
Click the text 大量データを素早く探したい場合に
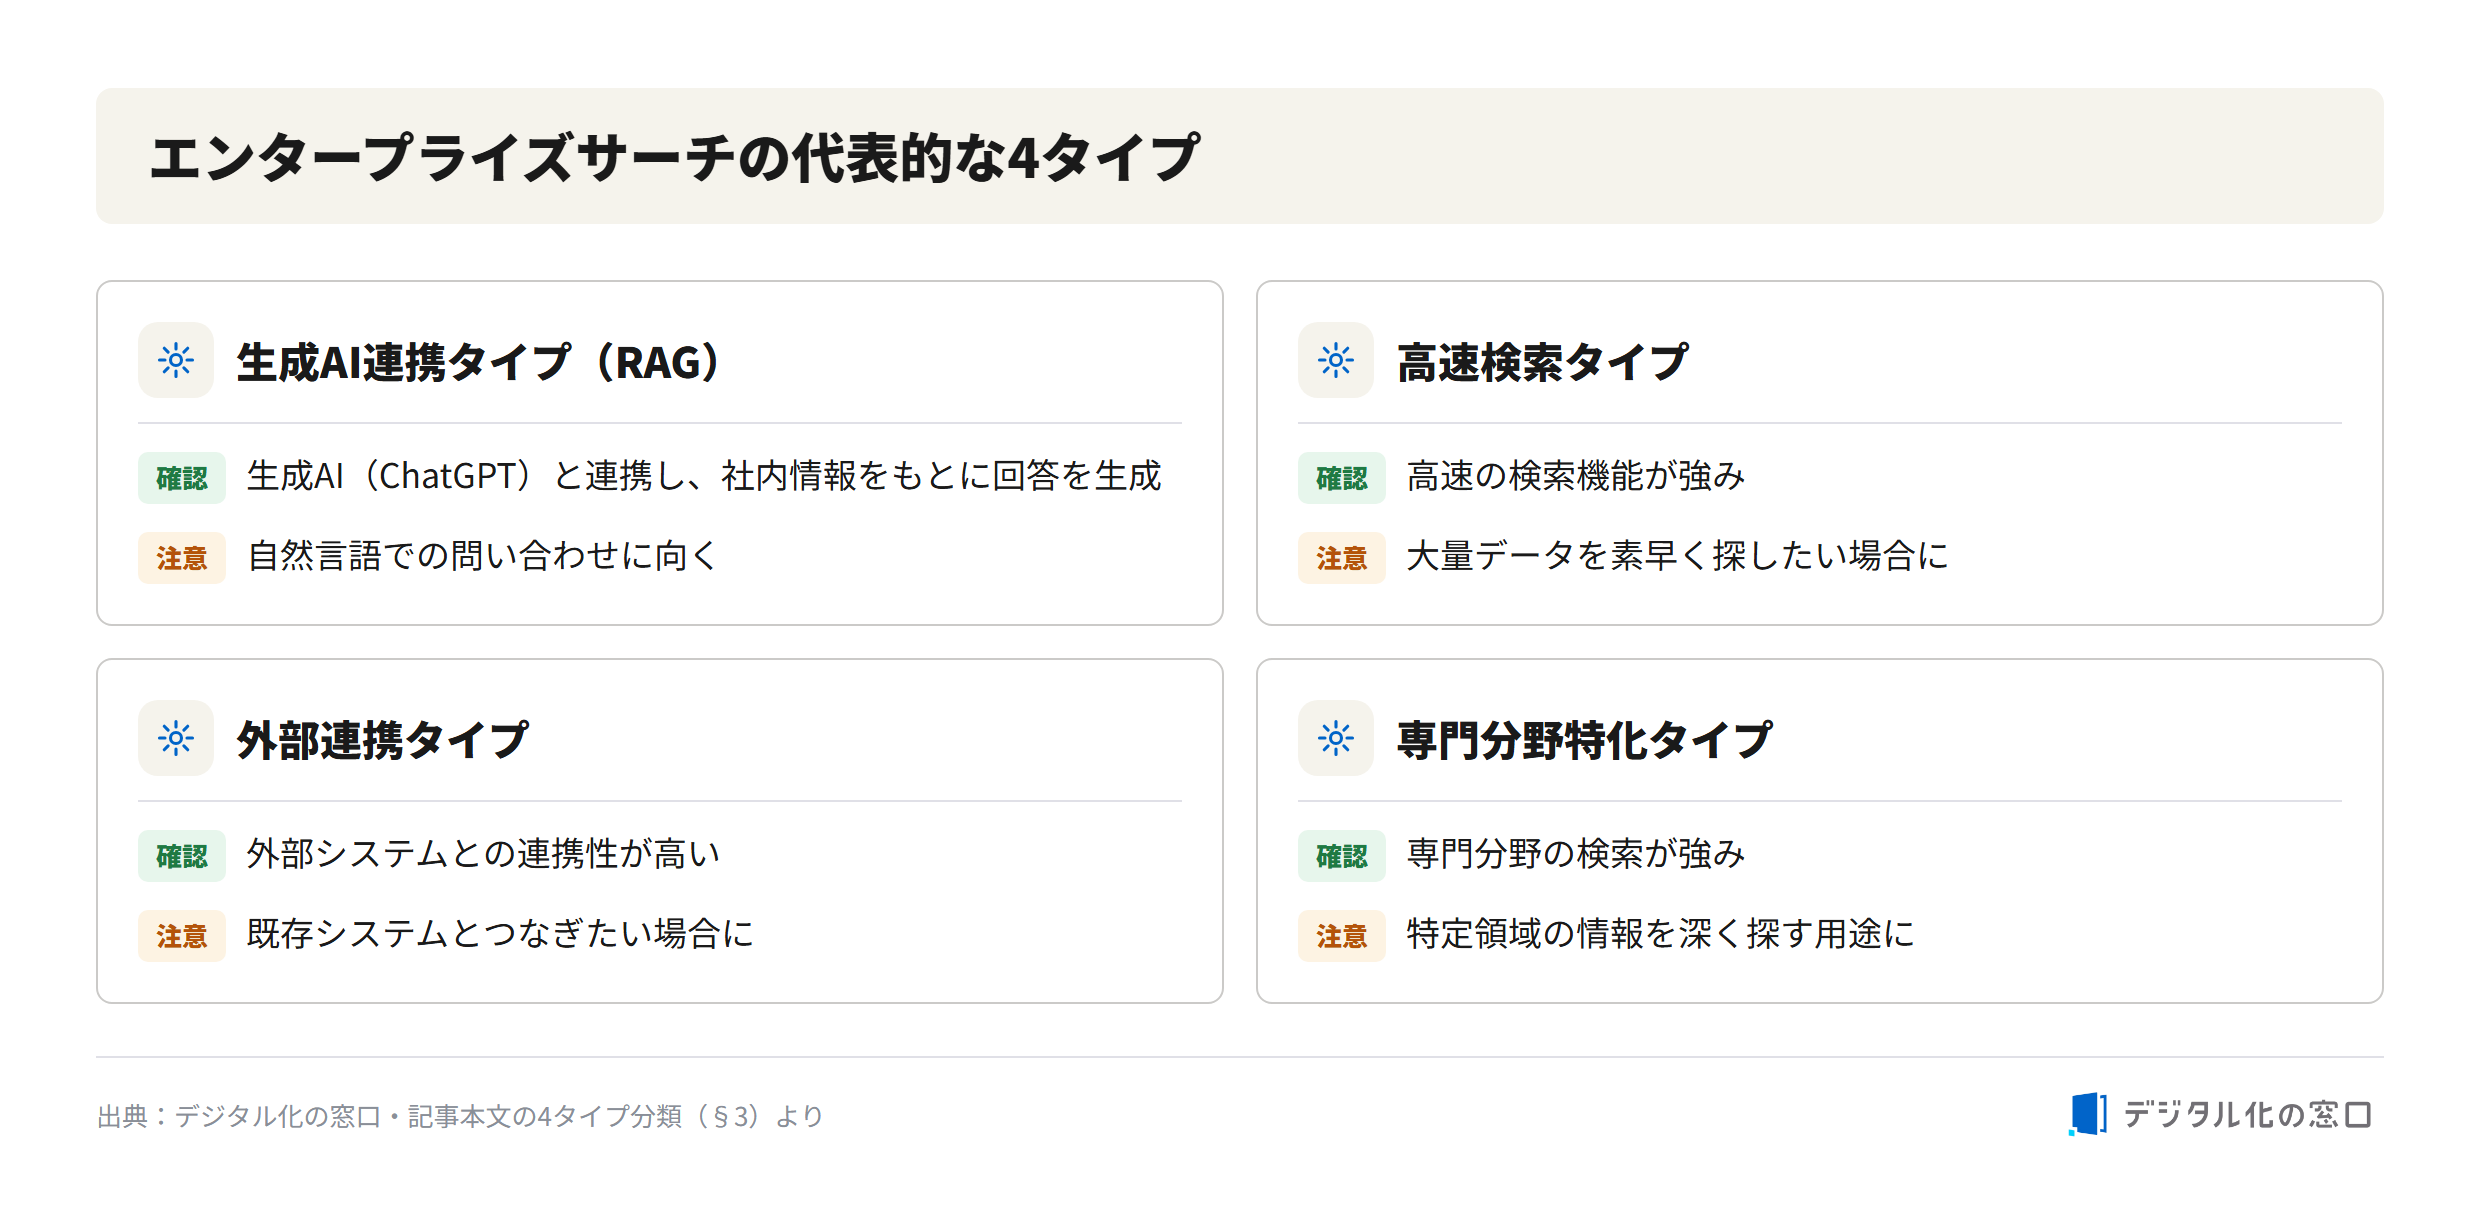pyautogui.click(x=1678, y=556)
